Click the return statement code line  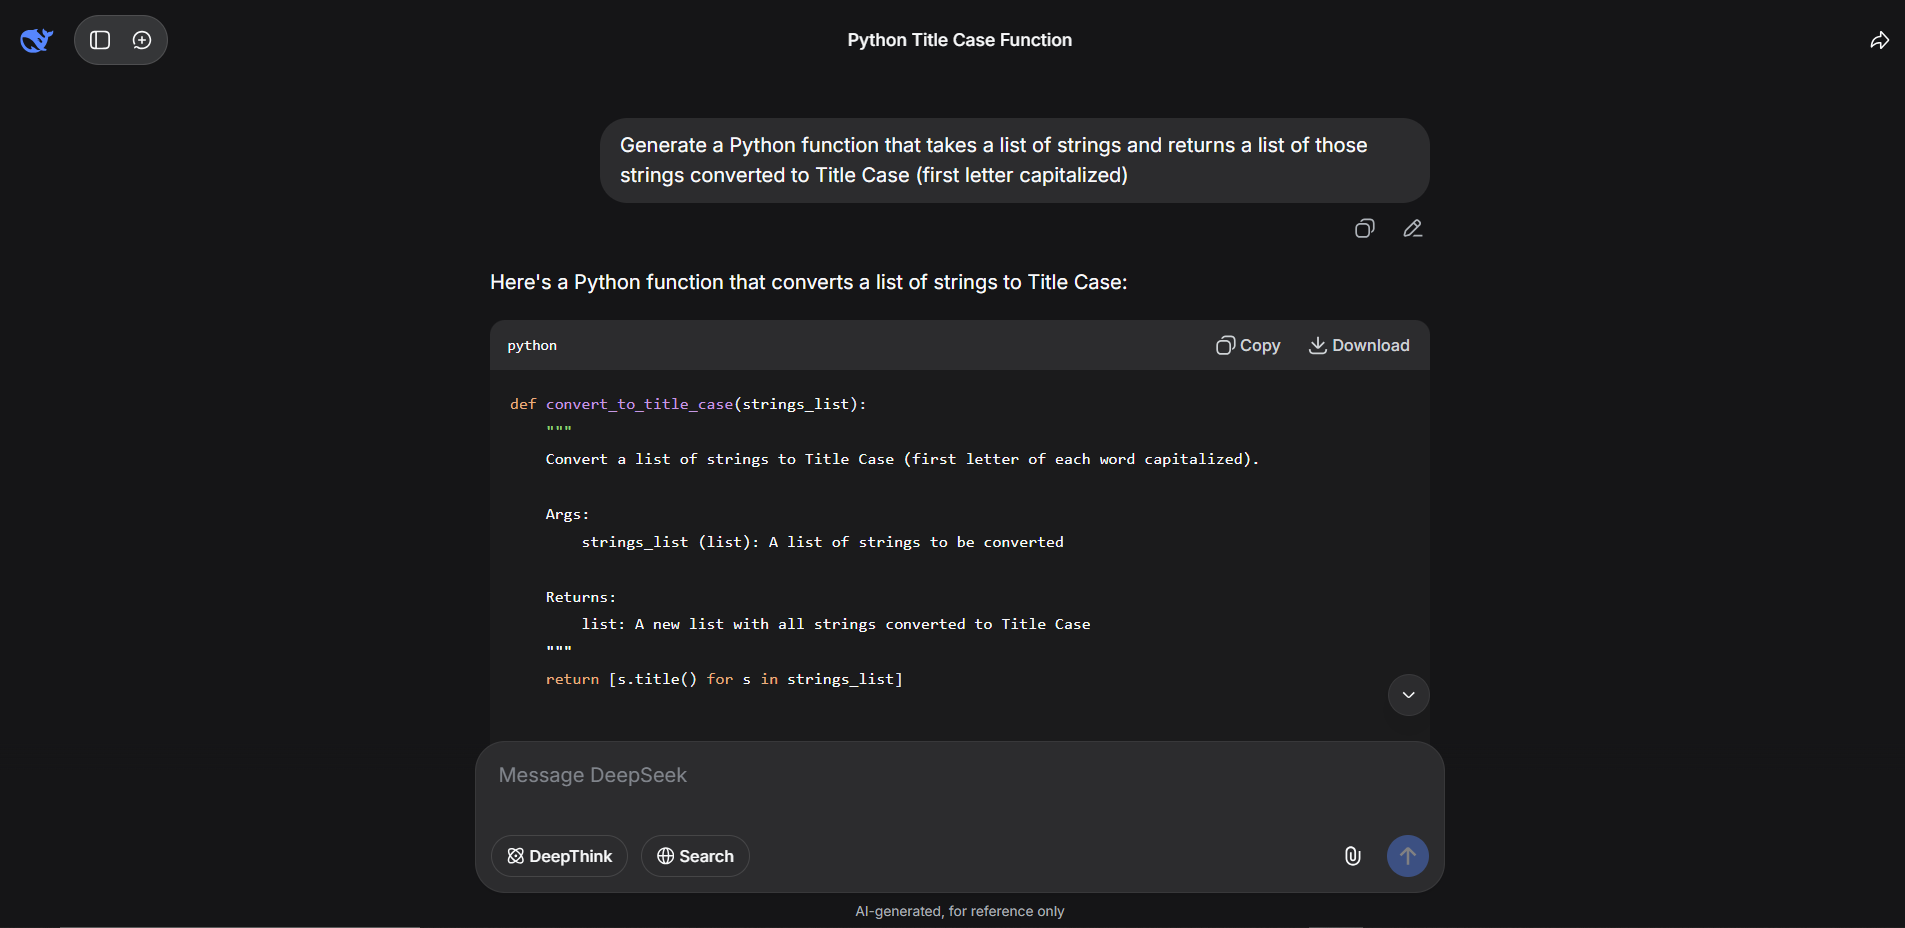[723, 679]
